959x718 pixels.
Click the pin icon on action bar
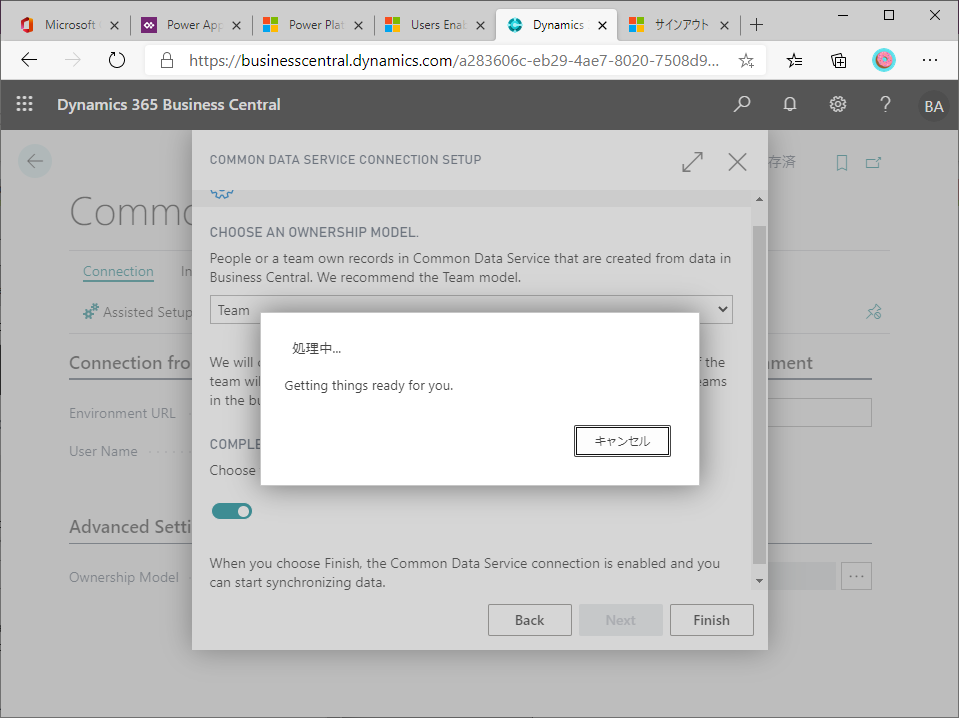click(x=874, y=312)
